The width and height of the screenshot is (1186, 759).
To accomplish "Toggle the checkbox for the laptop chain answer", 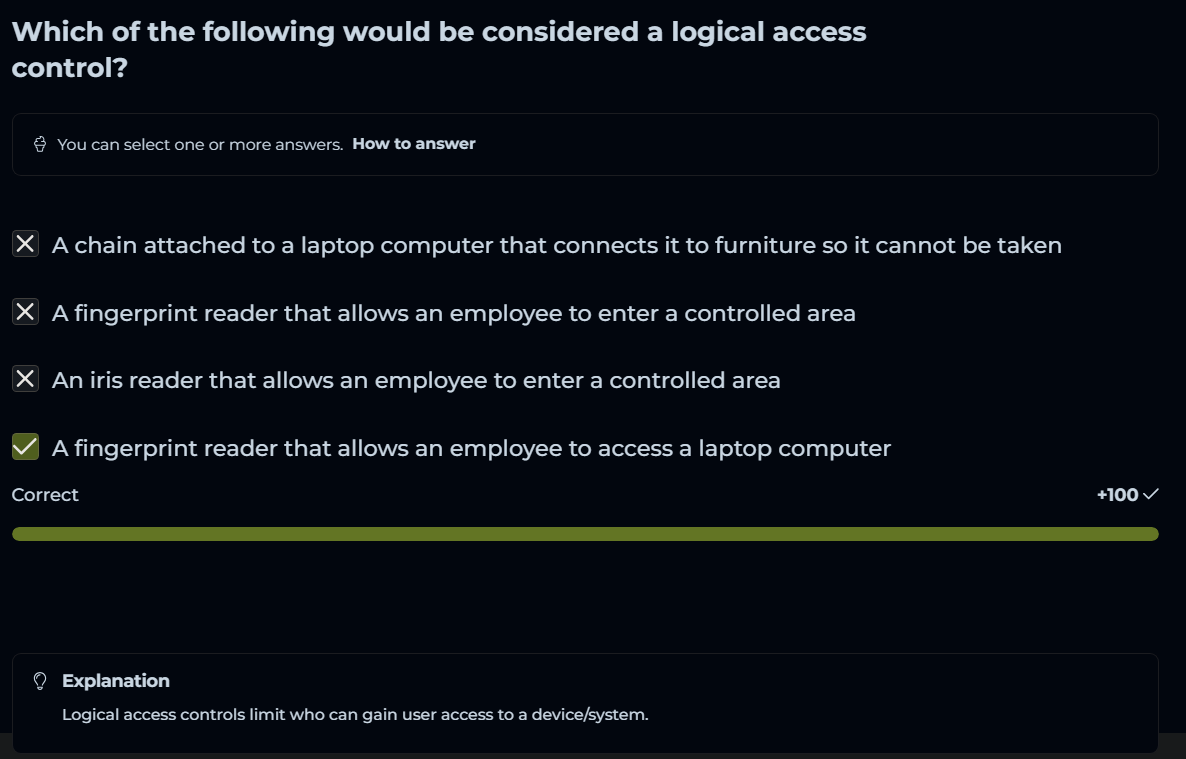I will (x=25, y=244).
